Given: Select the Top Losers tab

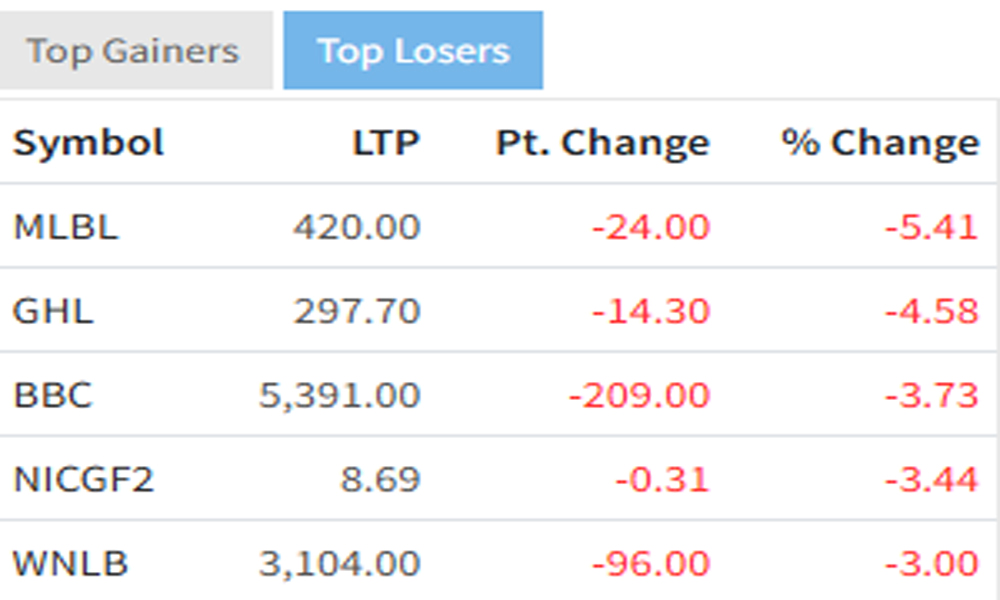Looking at the screenshot, I should [413, 51].
